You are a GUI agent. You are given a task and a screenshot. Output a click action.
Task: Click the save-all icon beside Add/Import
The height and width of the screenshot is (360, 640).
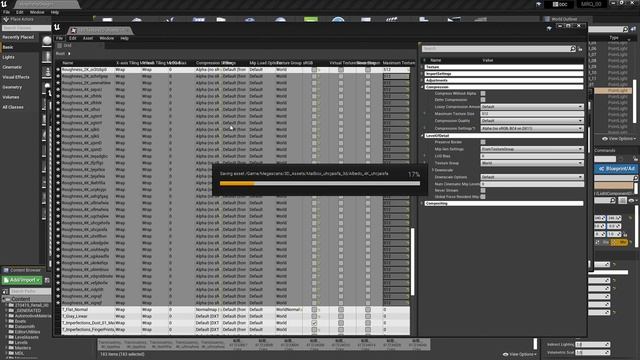47,280
